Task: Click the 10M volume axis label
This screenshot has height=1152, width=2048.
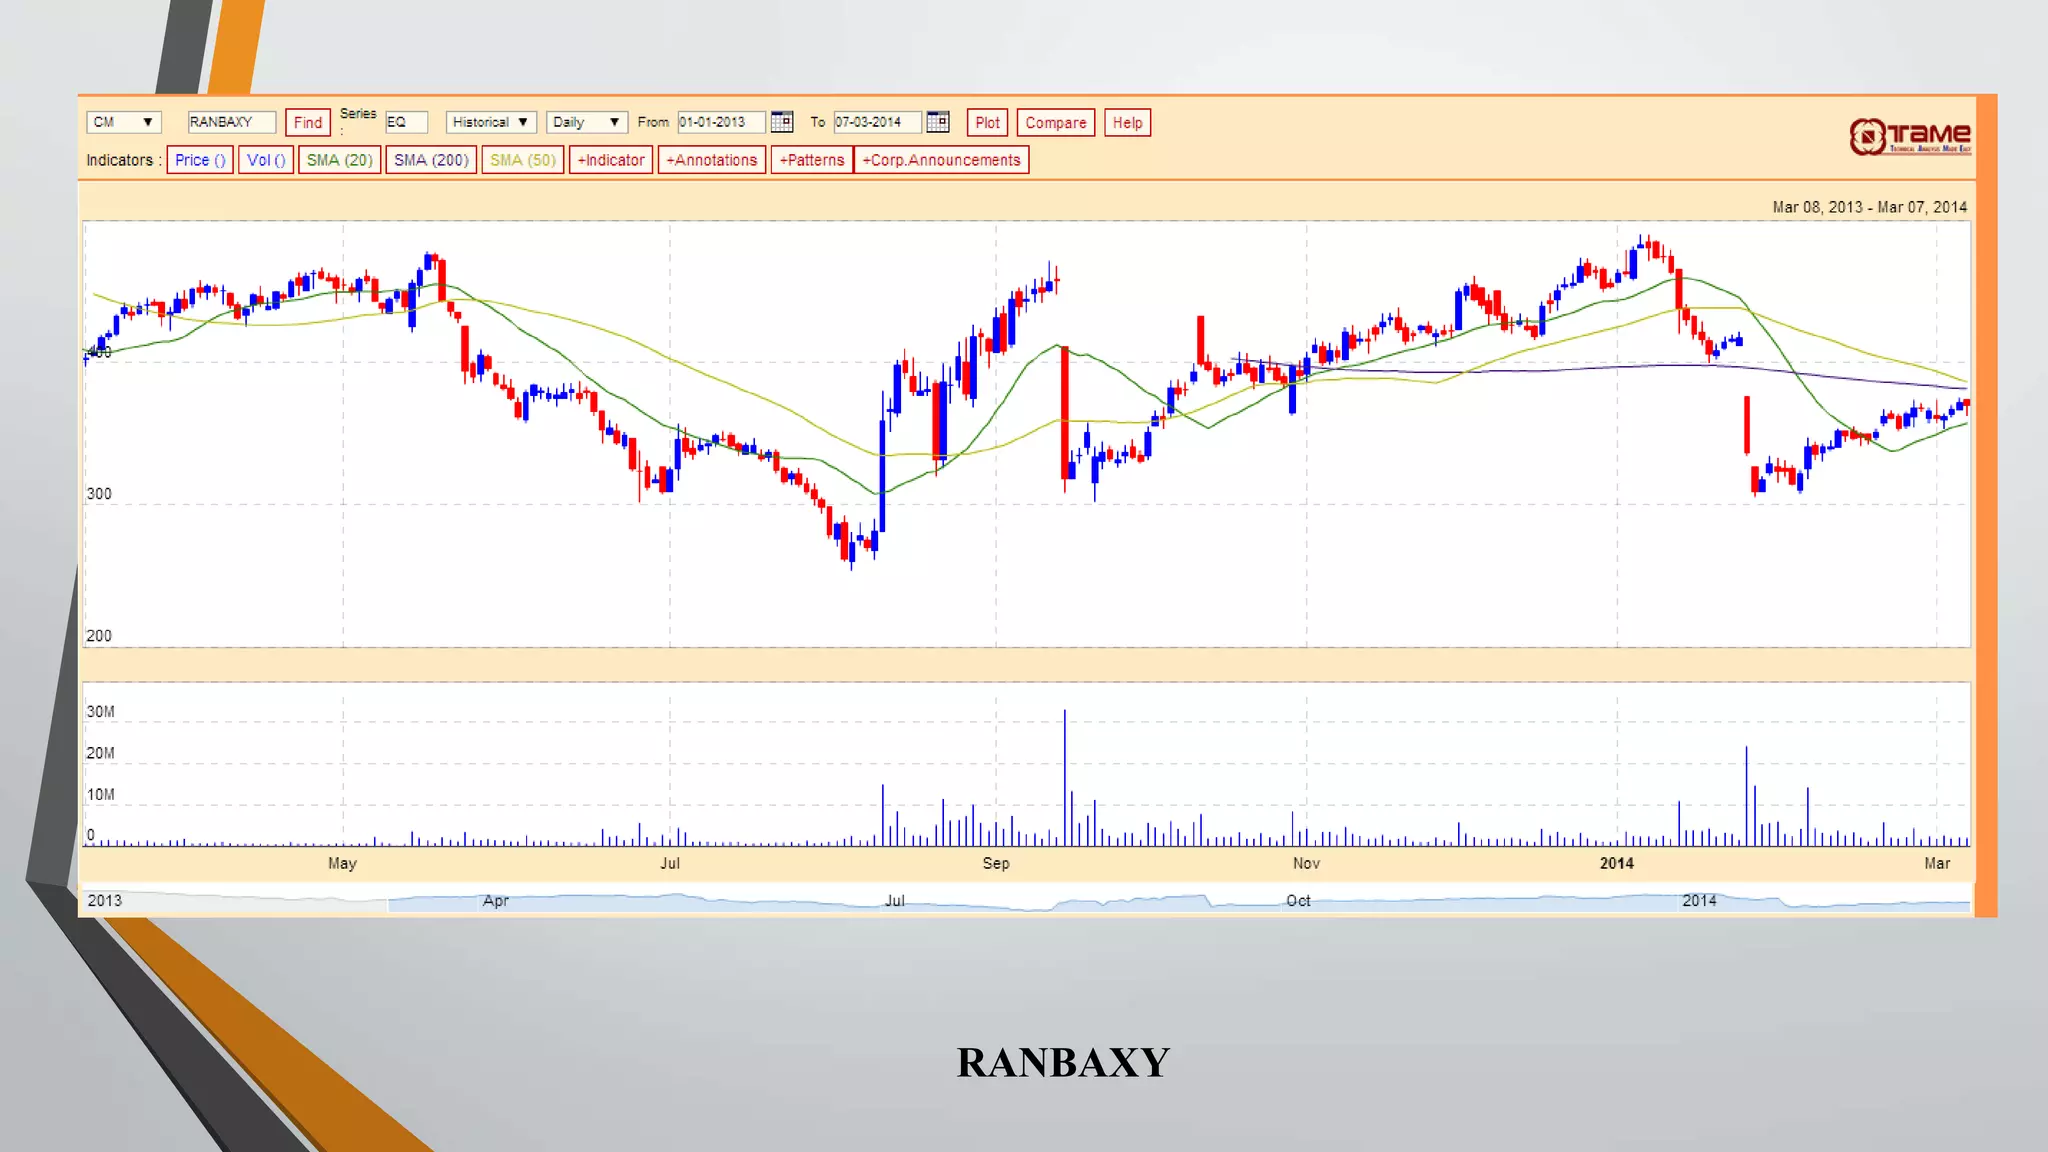Action: pyautogui.click(x=100, y=795)
